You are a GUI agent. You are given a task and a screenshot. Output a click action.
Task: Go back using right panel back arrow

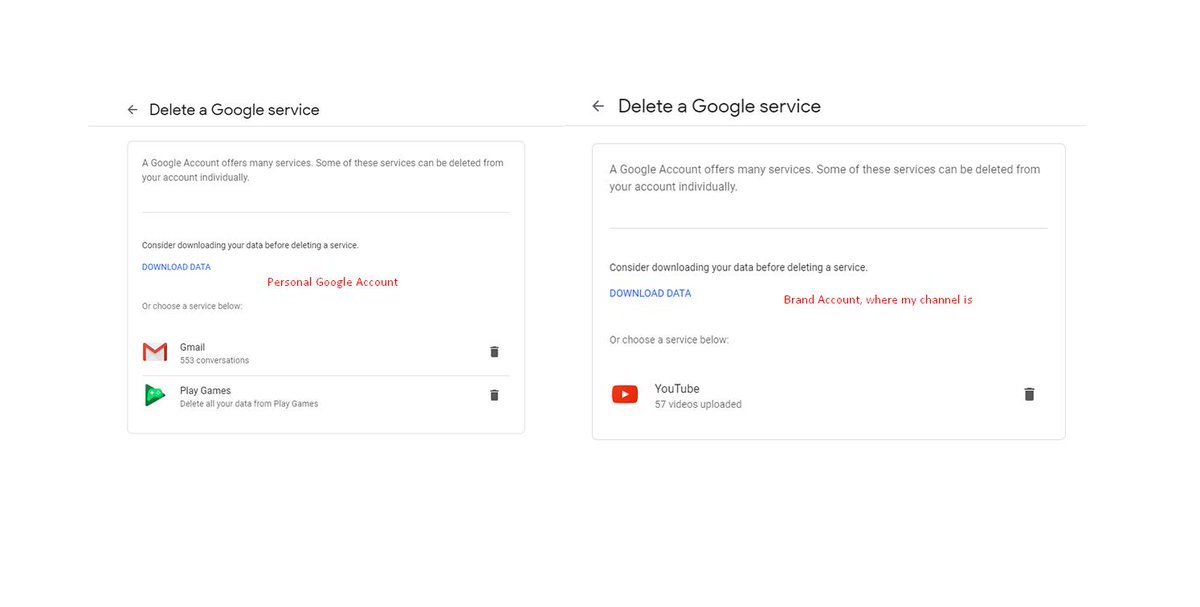[598, 106]
